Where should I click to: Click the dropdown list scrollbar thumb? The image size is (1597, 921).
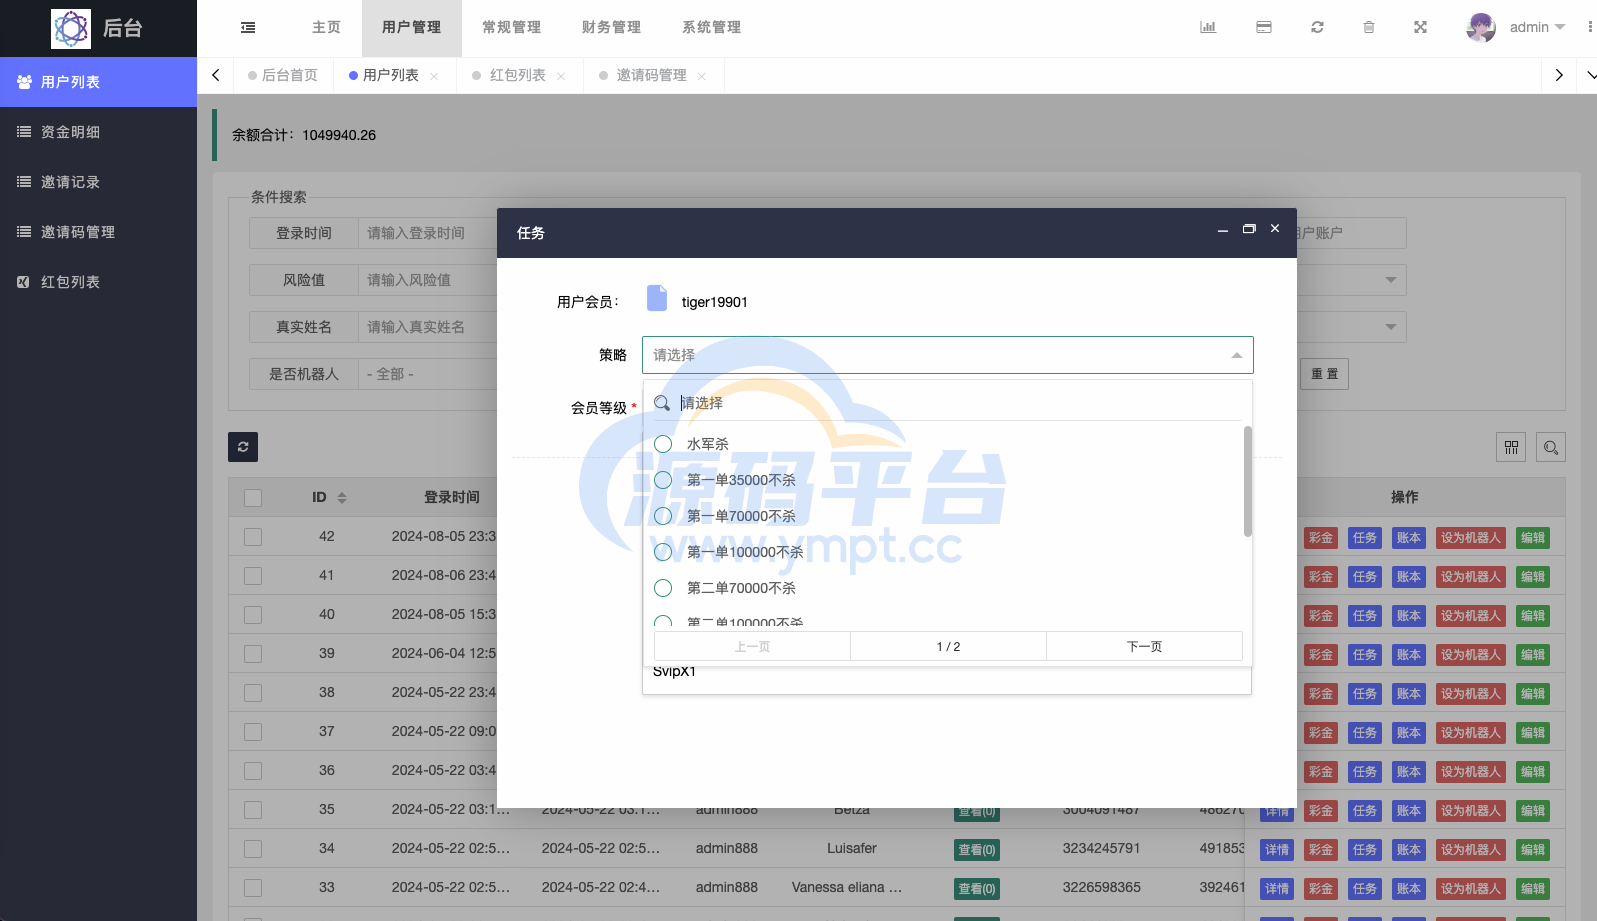point(1247,481)
